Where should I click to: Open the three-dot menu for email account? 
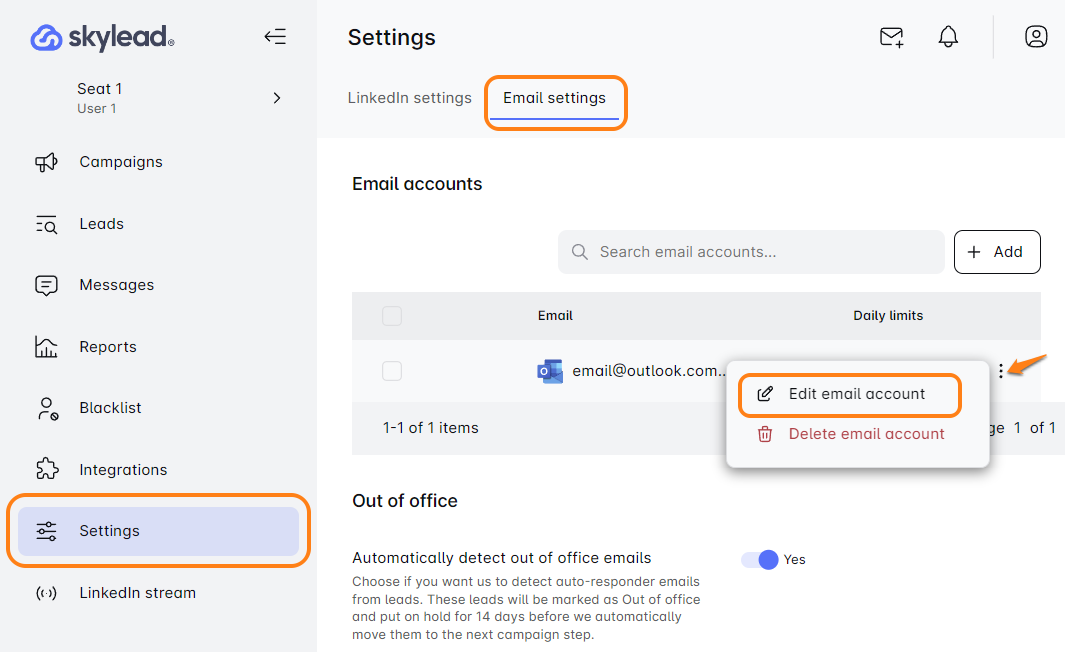click(1001, 371)
